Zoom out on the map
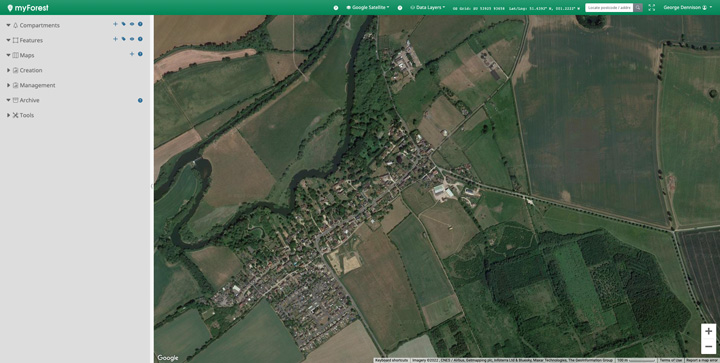720x363 pixels. click(x=709, y=346)
